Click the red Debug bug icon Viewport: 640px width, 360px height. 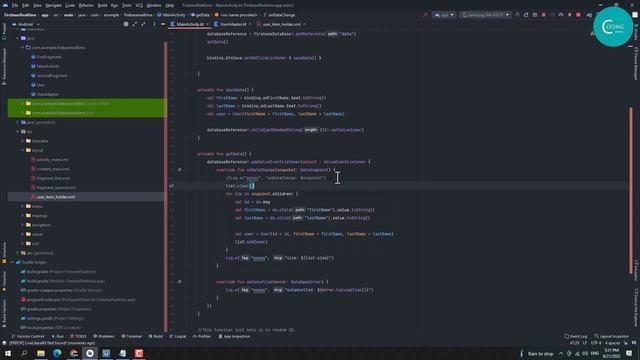click(x=543, y=15)
